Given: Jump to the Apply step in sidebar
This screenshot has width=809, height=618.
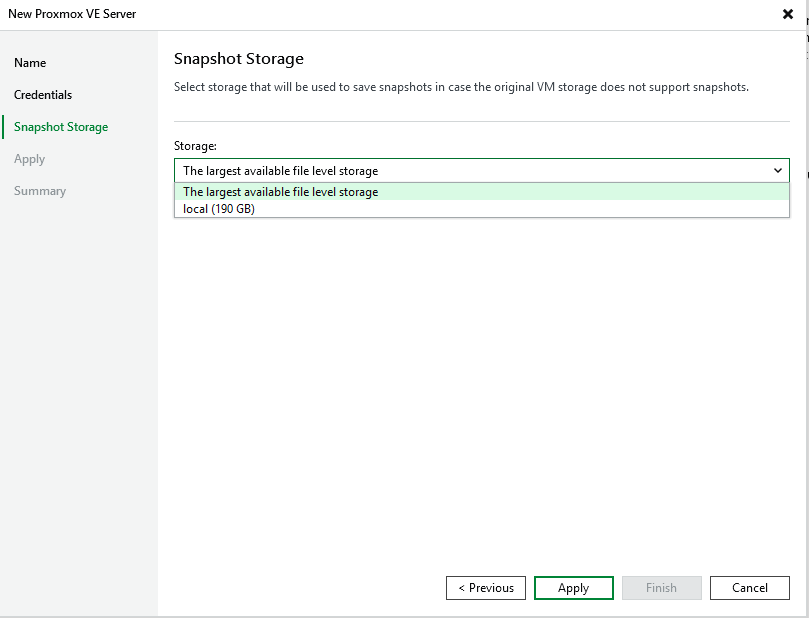Looking at the screenshot, I should (29, 159).
